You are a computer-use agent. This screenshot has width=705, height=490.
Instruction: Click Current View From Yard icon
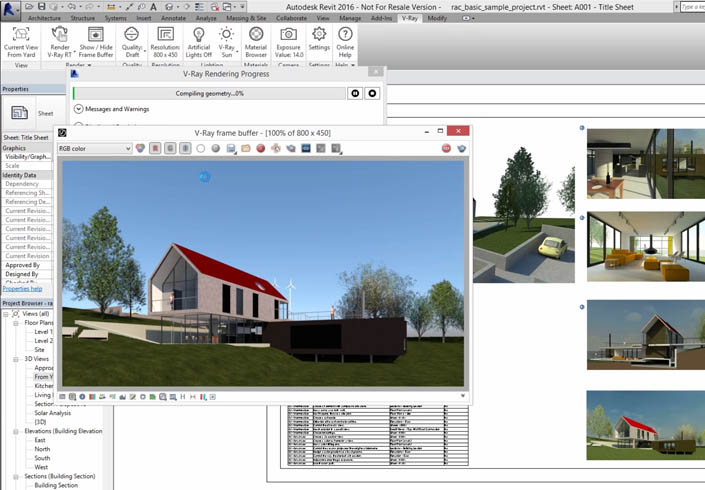click(21, 34)
